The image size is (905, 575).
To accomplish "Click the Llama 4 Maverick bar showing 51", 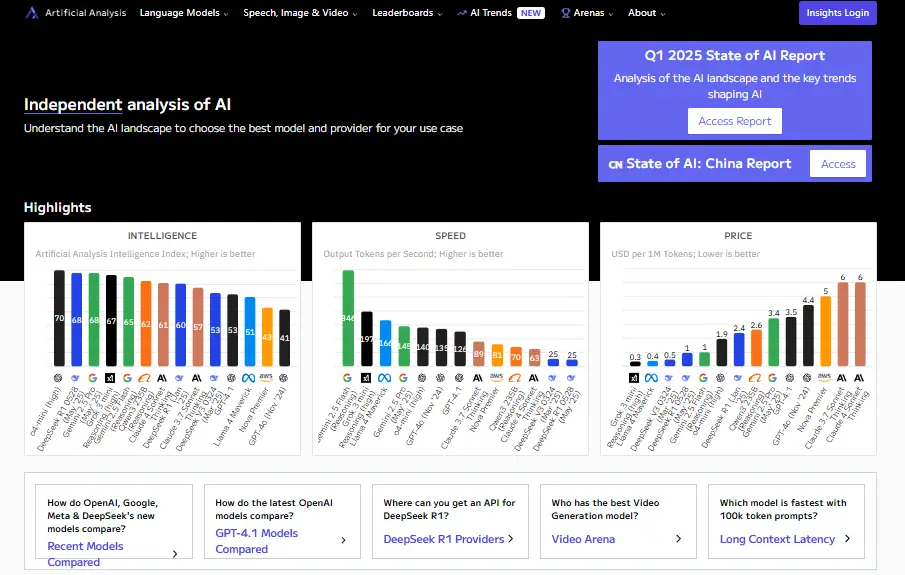I will 249,331.
